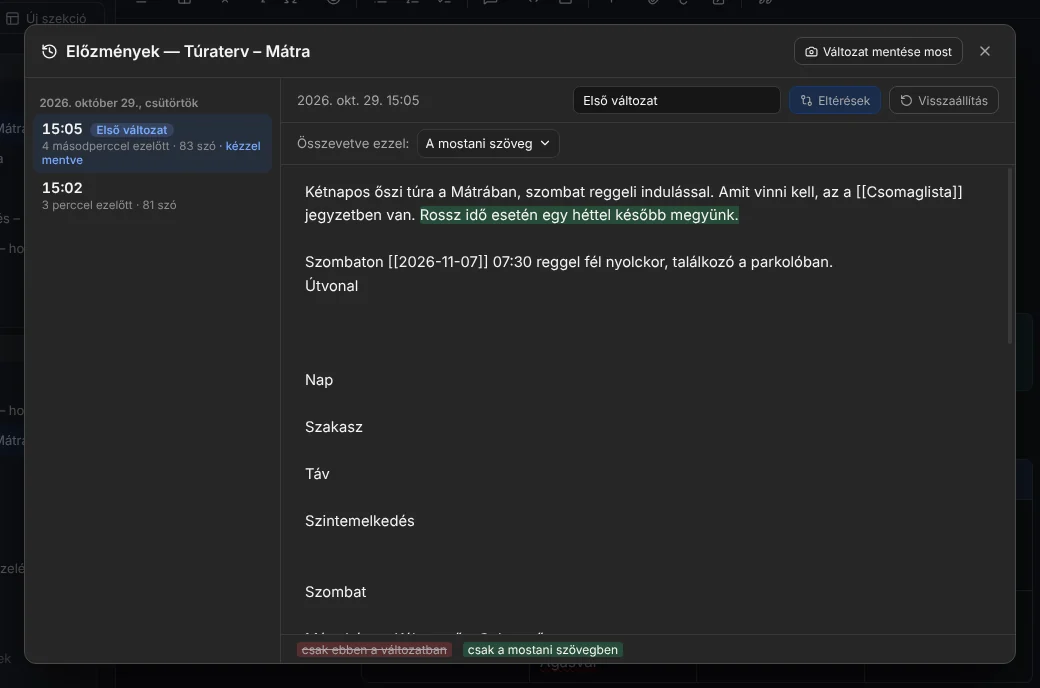Click the Szintemelkedés text
The width and height of the screenshot is (1040, 688).
[x=359, y=521]
